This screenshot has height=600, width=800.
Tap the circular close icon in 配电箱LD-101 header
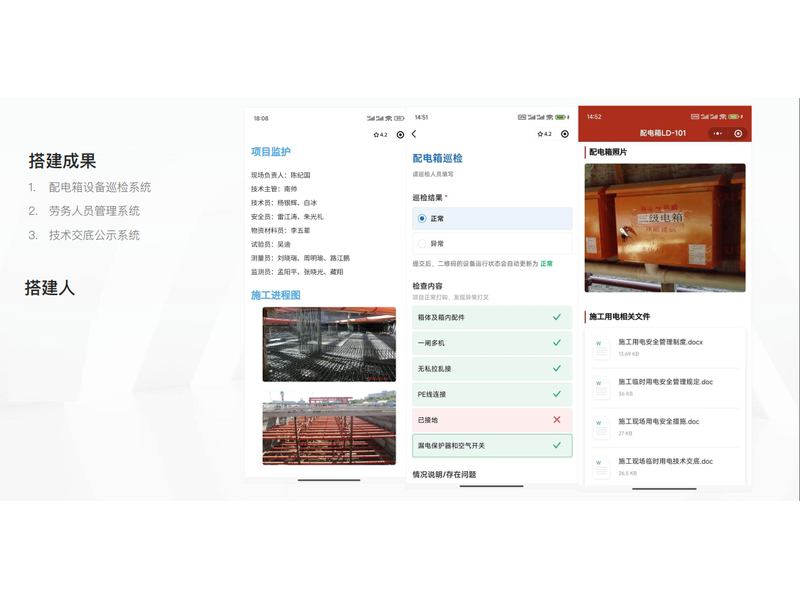tap(738, 133)
